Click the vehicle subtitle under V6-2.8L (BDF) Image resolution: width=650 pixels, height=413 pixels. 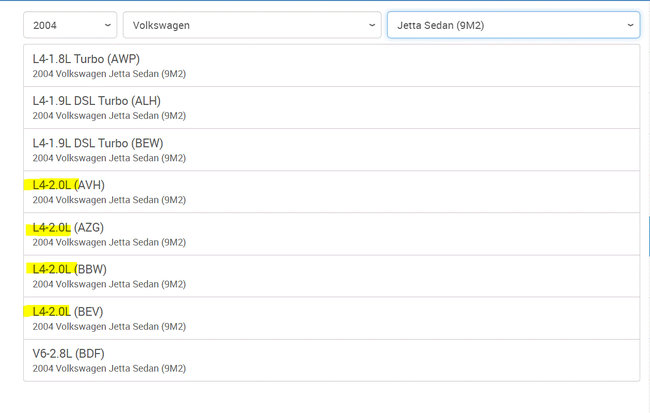pyautogui.click(x=109, y=368)
